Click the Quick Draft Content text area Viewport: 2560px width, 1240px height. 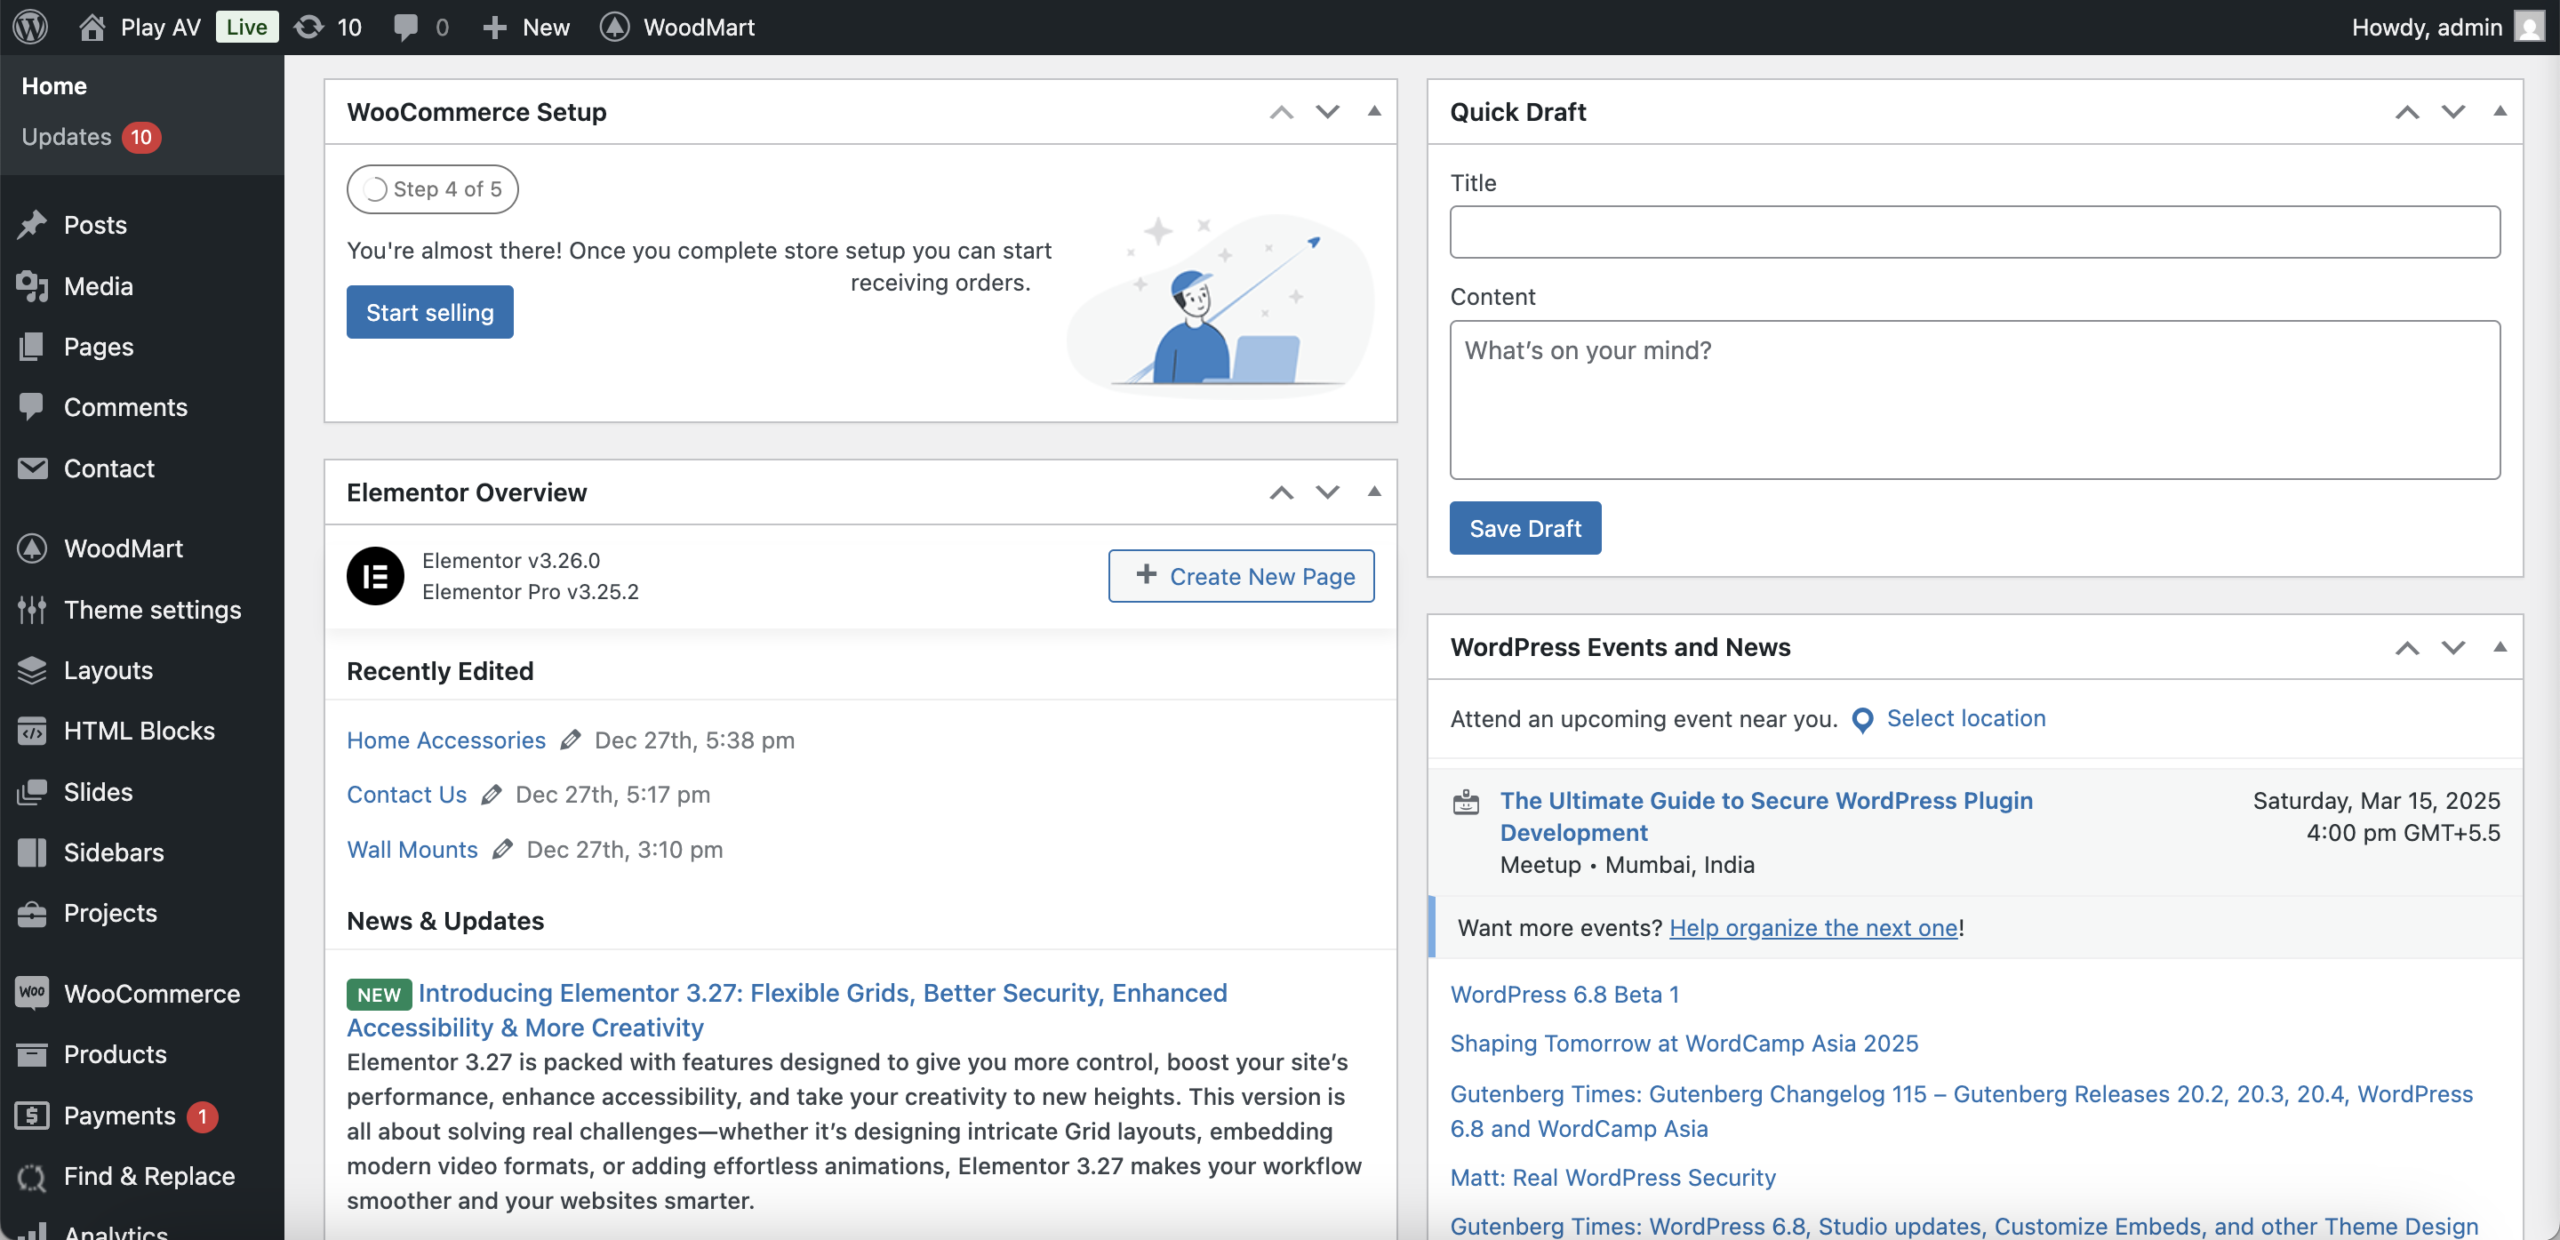coord(1975,400)
